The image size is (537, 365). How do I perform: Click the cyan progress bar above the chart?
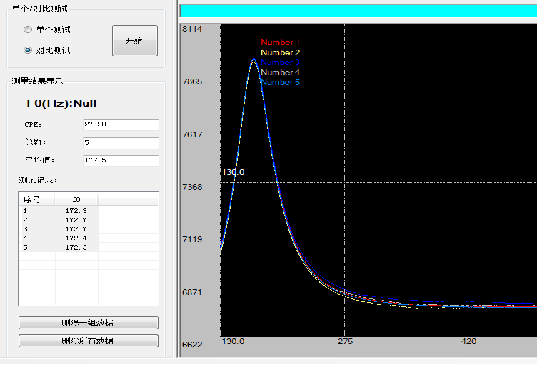coord(358,11)
